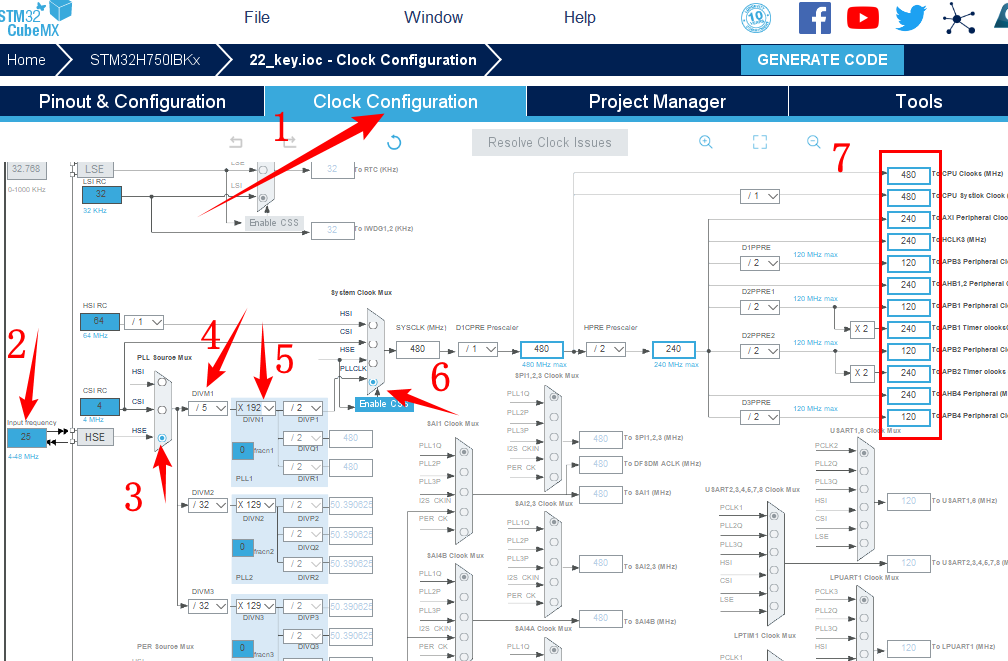
Task: Switch to the Project Manager tab
Action: (x=657, y=101)
